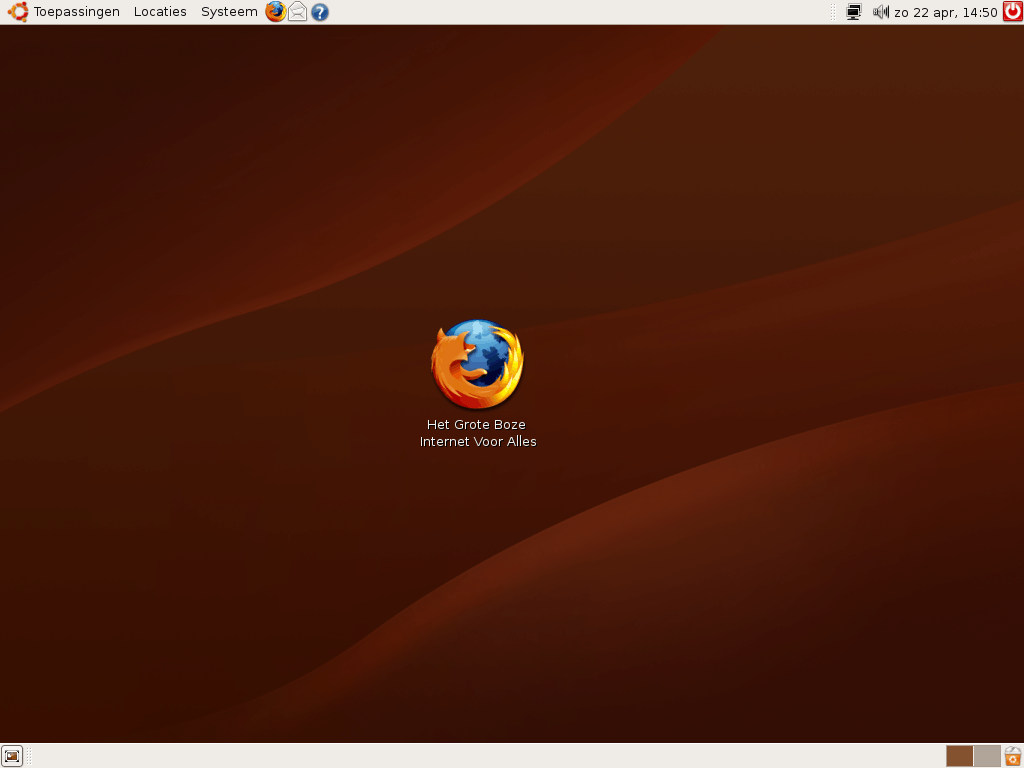1024x768 pixels.
Task: Open the trash applet in bottom panel
Action: click(x=1013, y=756)
